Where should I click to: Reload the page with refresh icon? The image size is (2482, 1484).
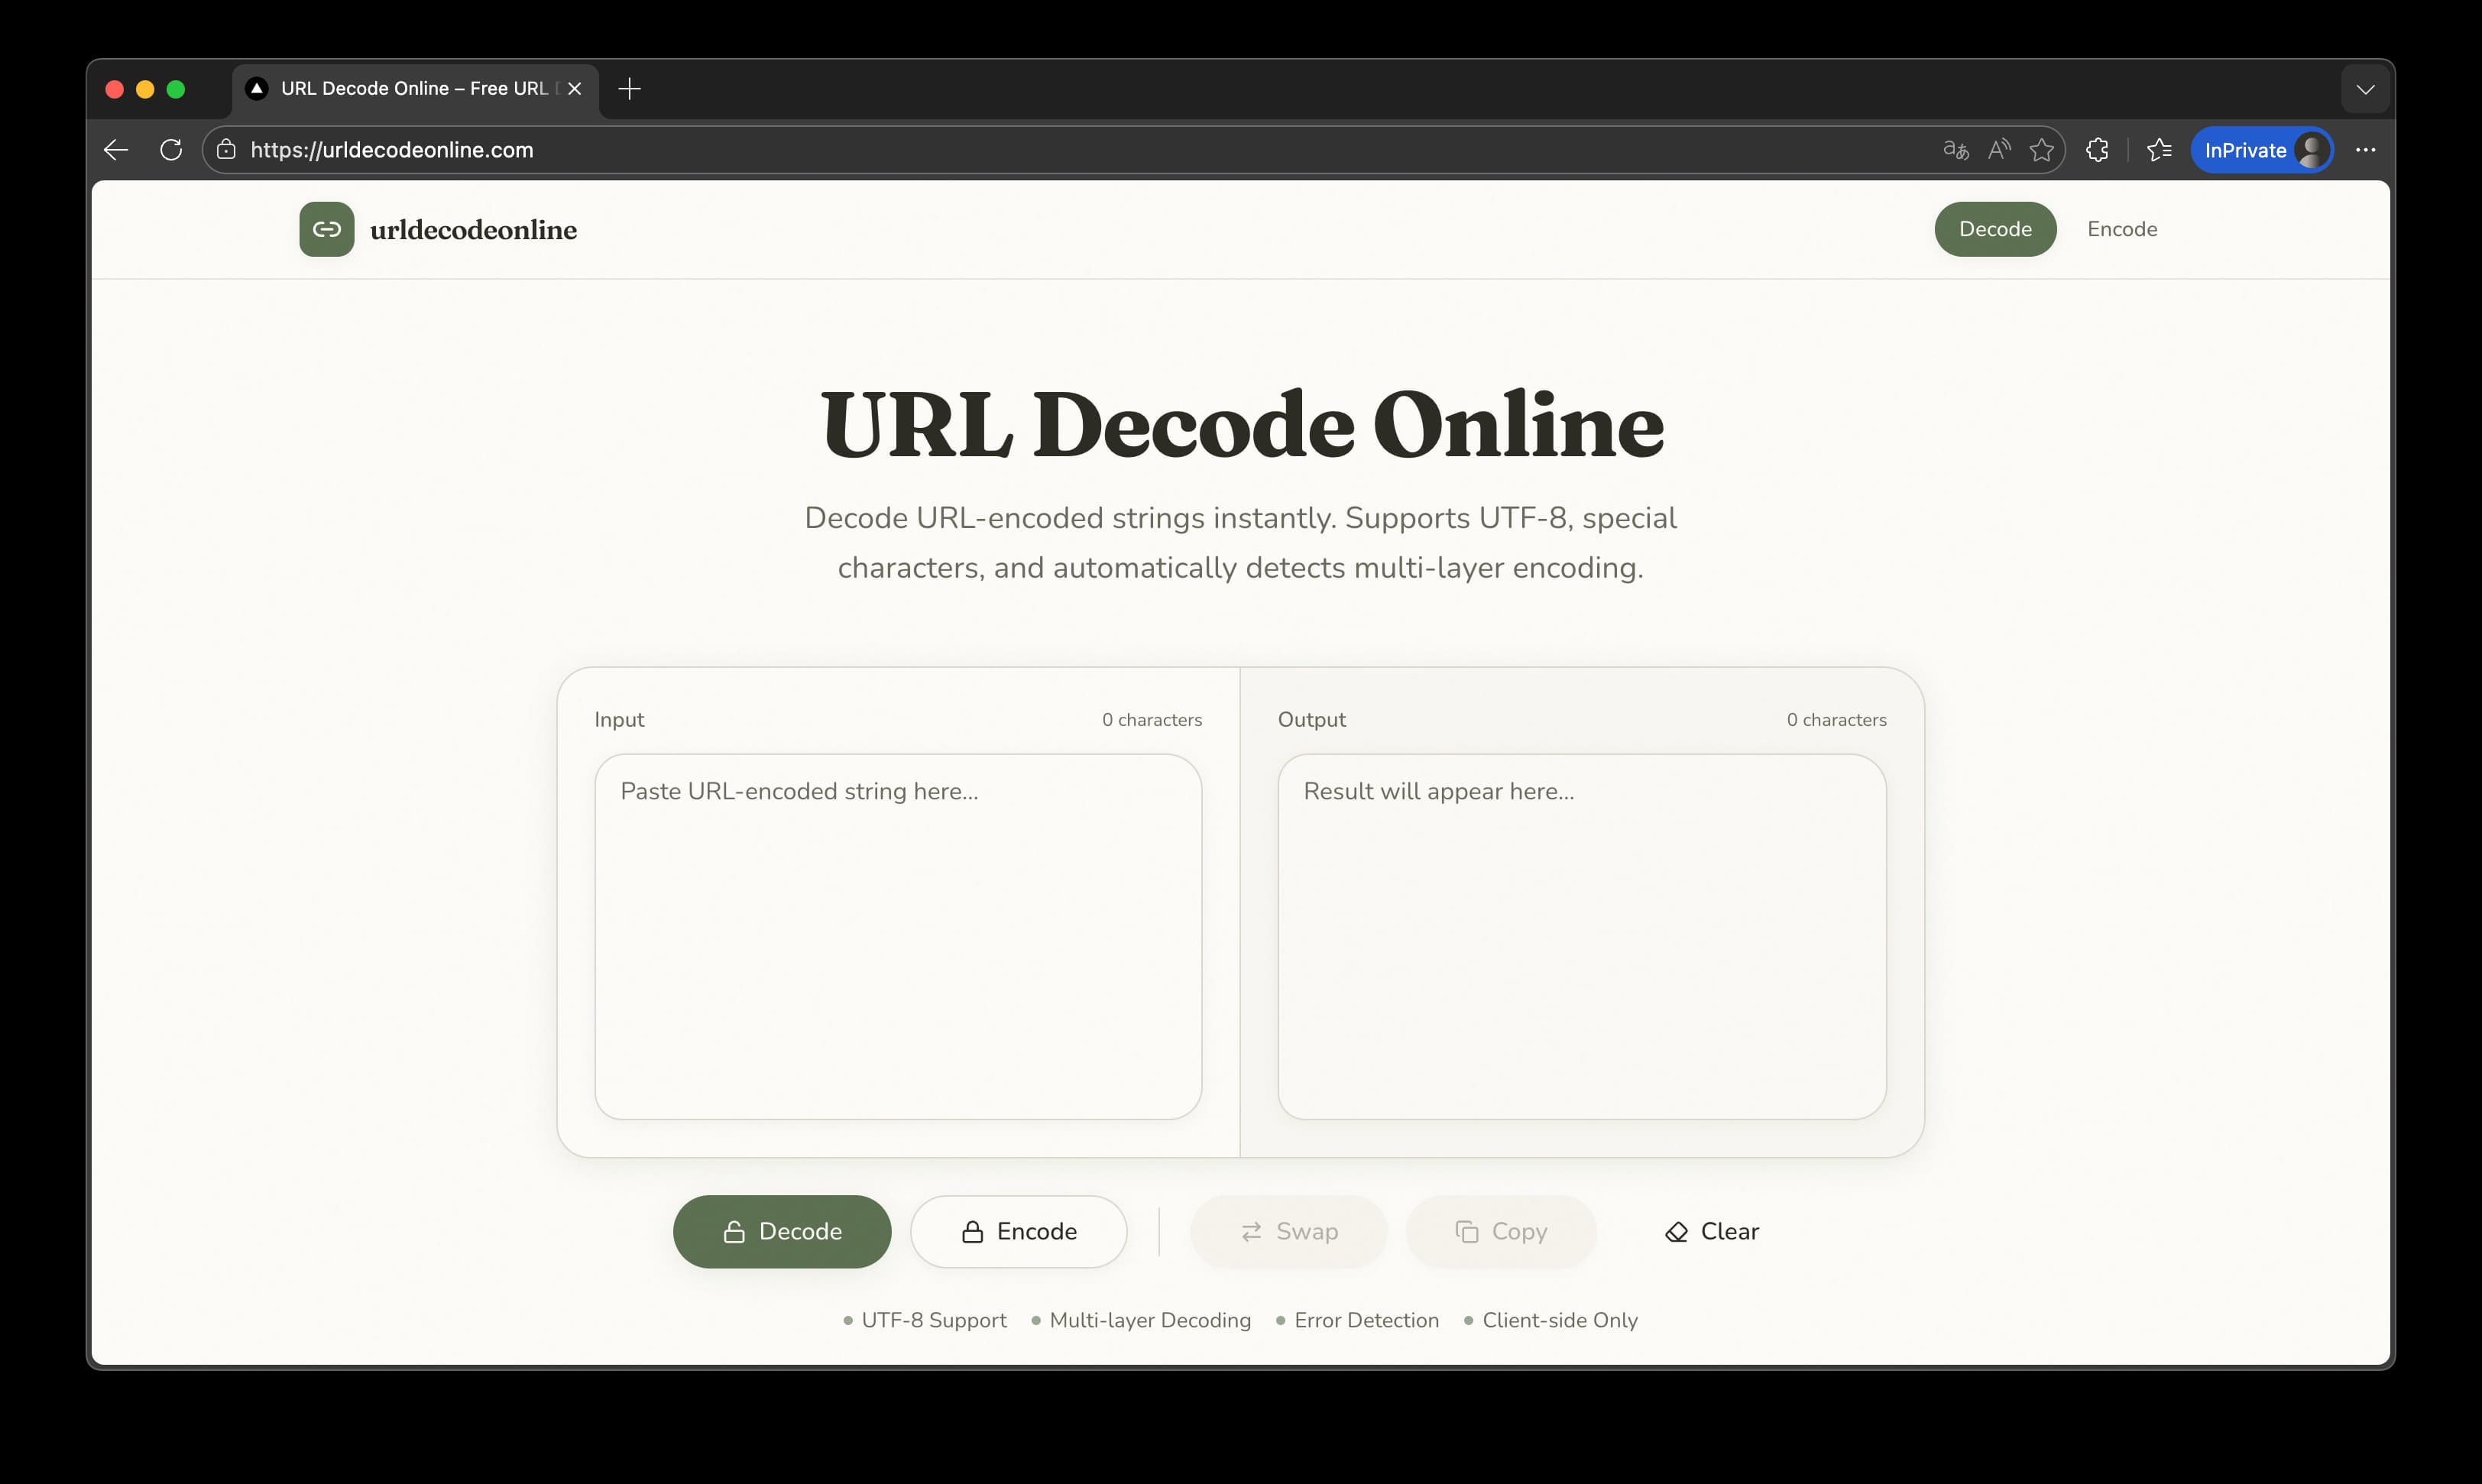pyautogui.click(x=171, y=150)
